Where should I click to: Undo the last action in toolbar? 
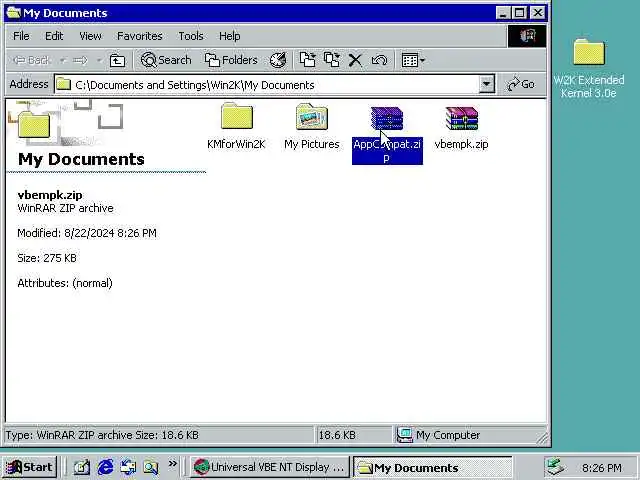379,60
